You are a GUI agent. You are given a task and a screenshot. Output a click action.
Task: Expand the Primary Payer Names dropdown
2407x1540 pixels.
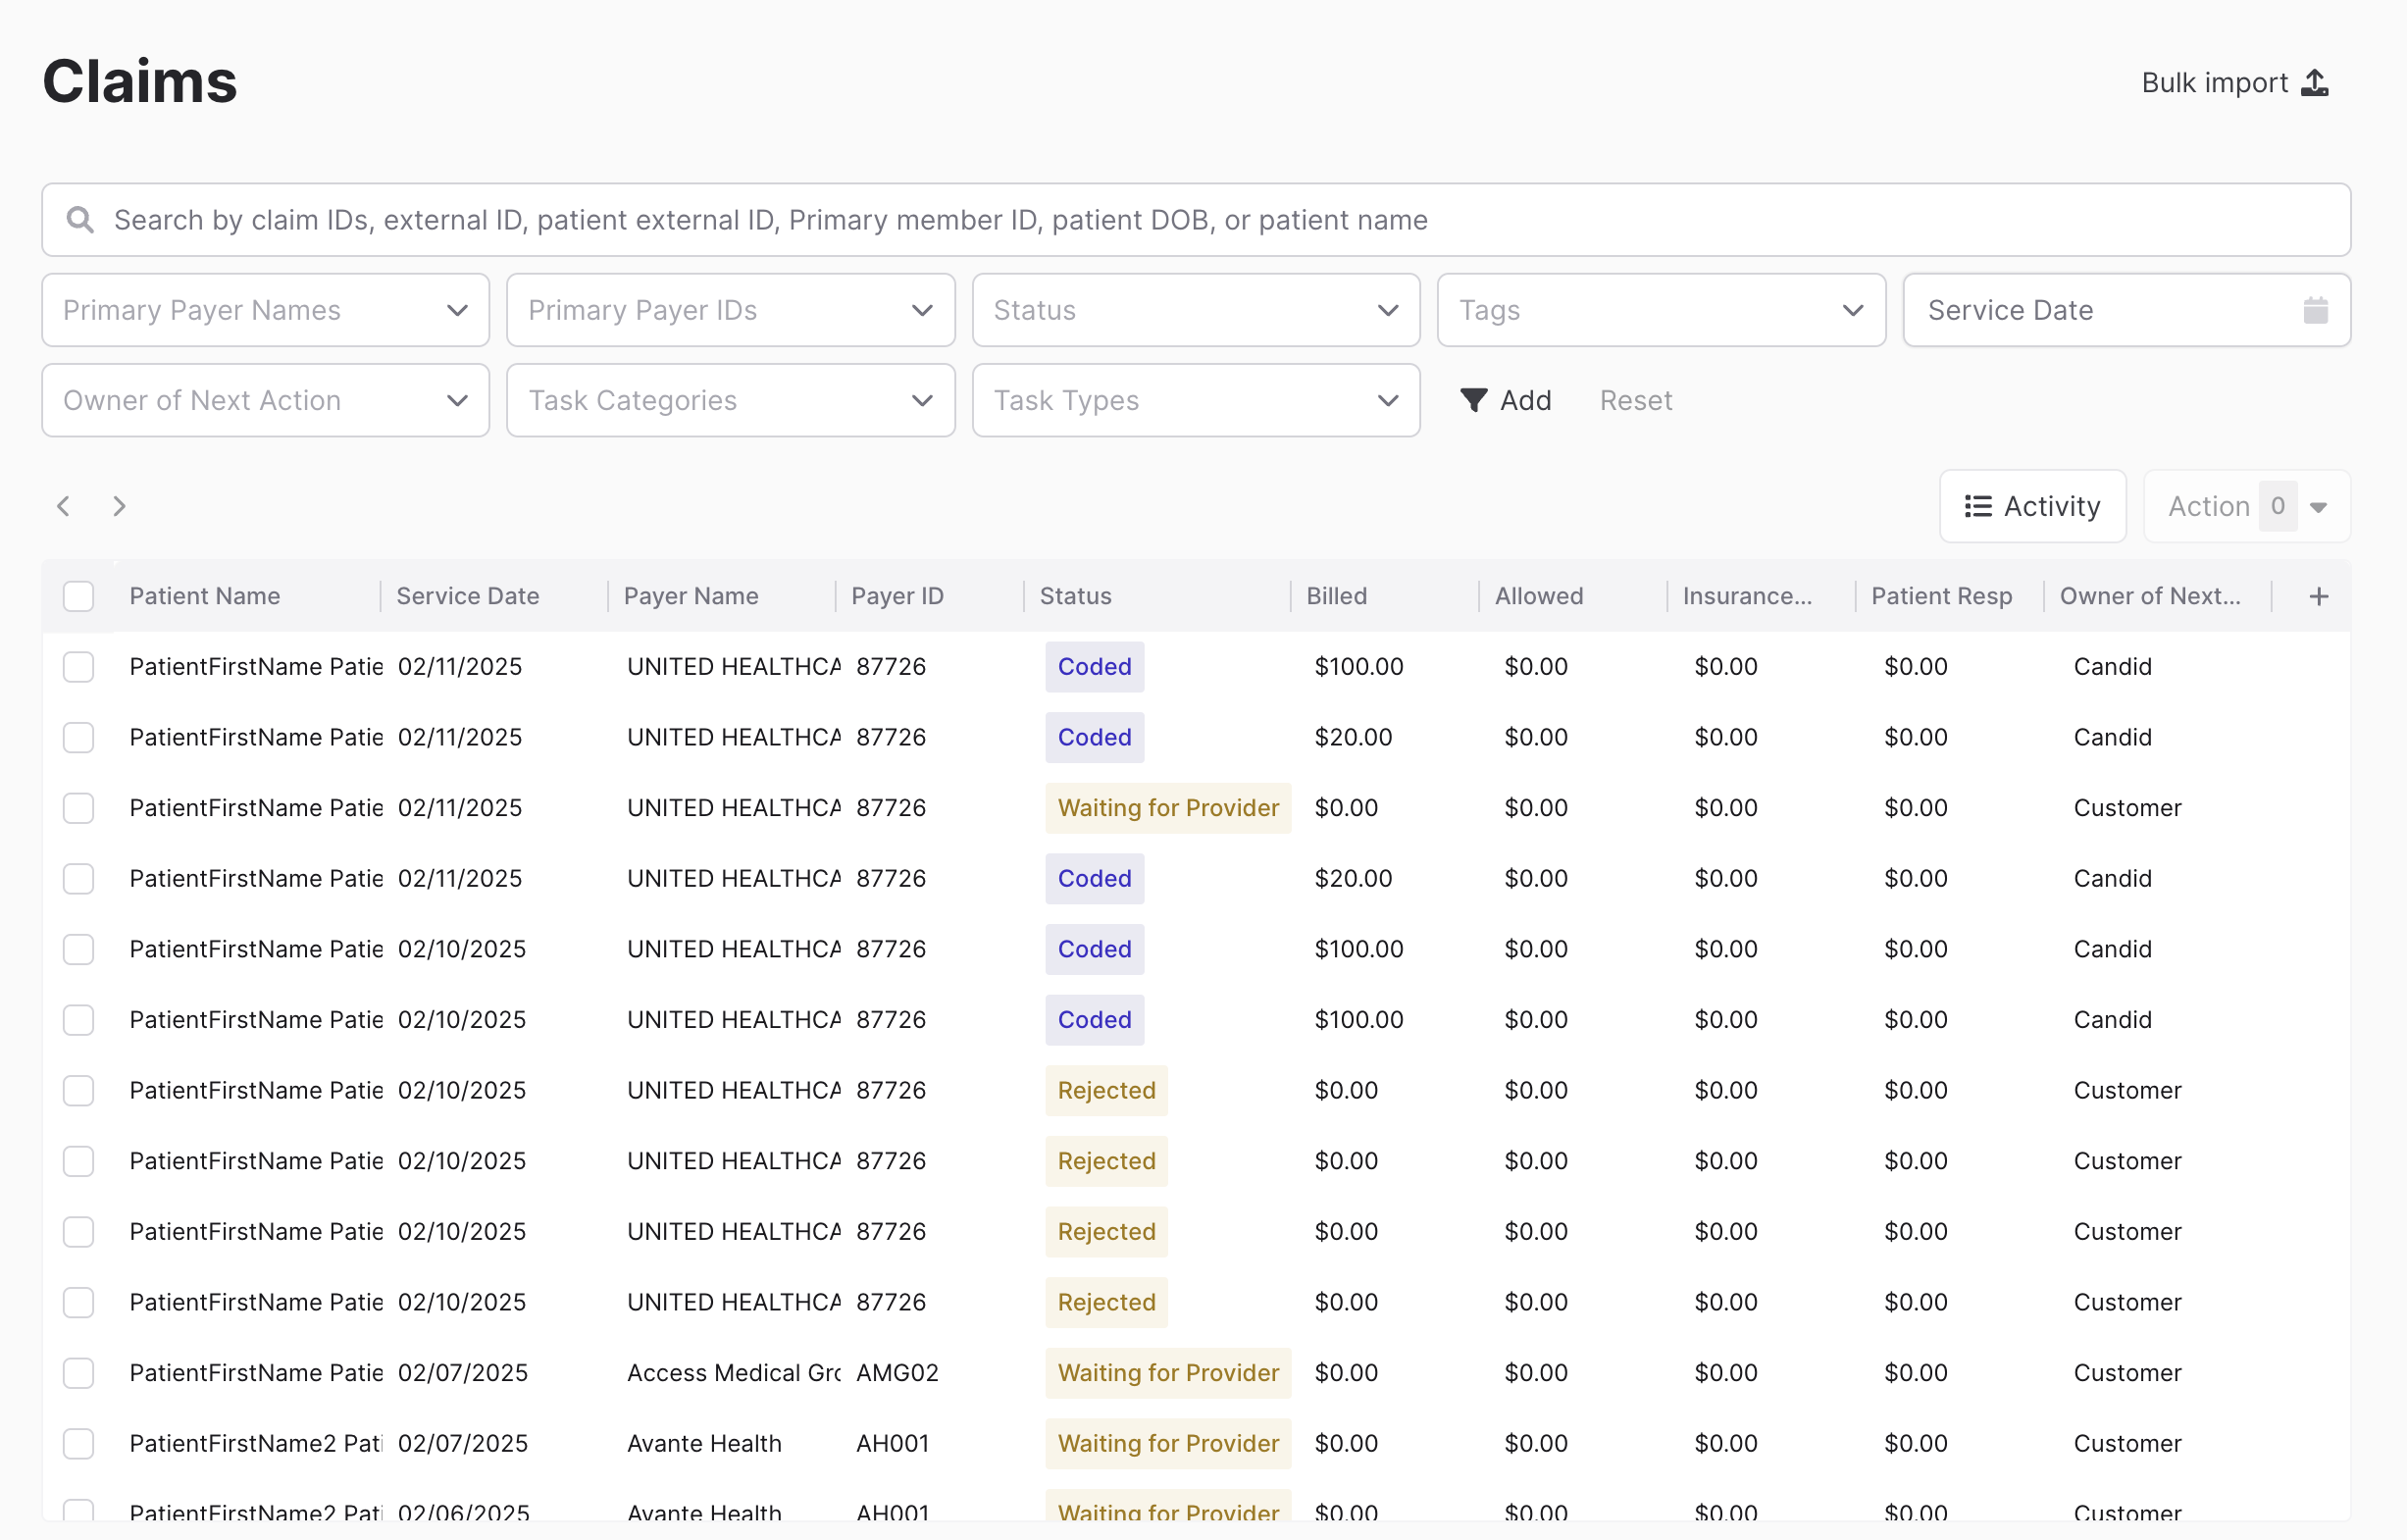[265, 310]
